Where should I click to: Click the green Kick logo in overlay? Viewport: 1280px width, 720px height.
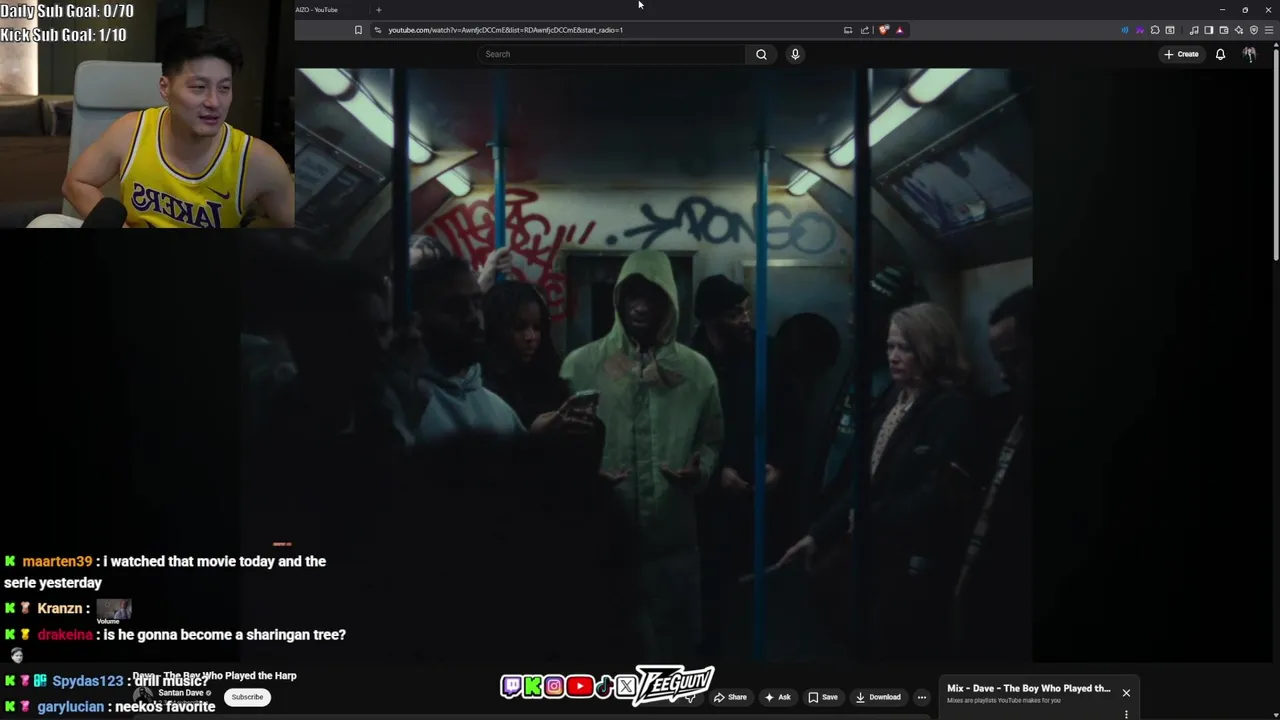point(532,686)
